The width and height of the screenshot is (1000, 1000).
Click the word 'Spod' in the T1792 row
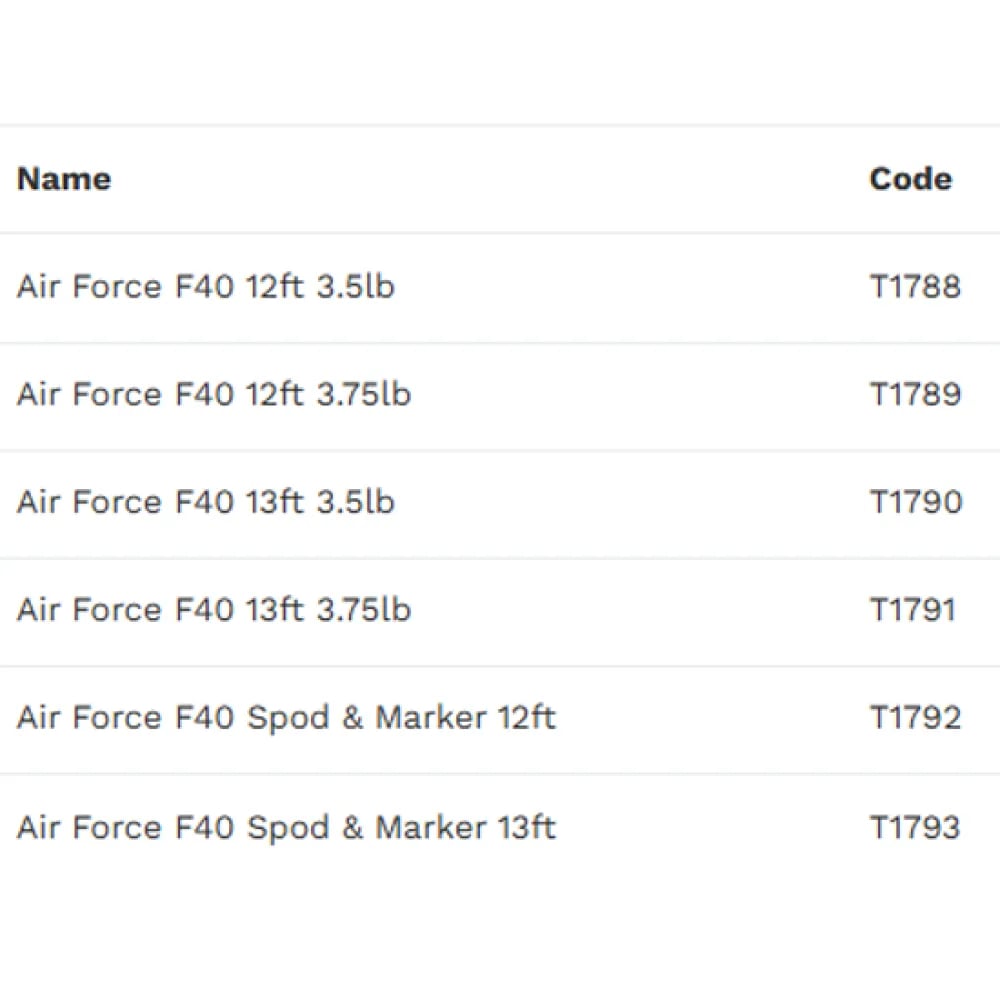(287, 718)
